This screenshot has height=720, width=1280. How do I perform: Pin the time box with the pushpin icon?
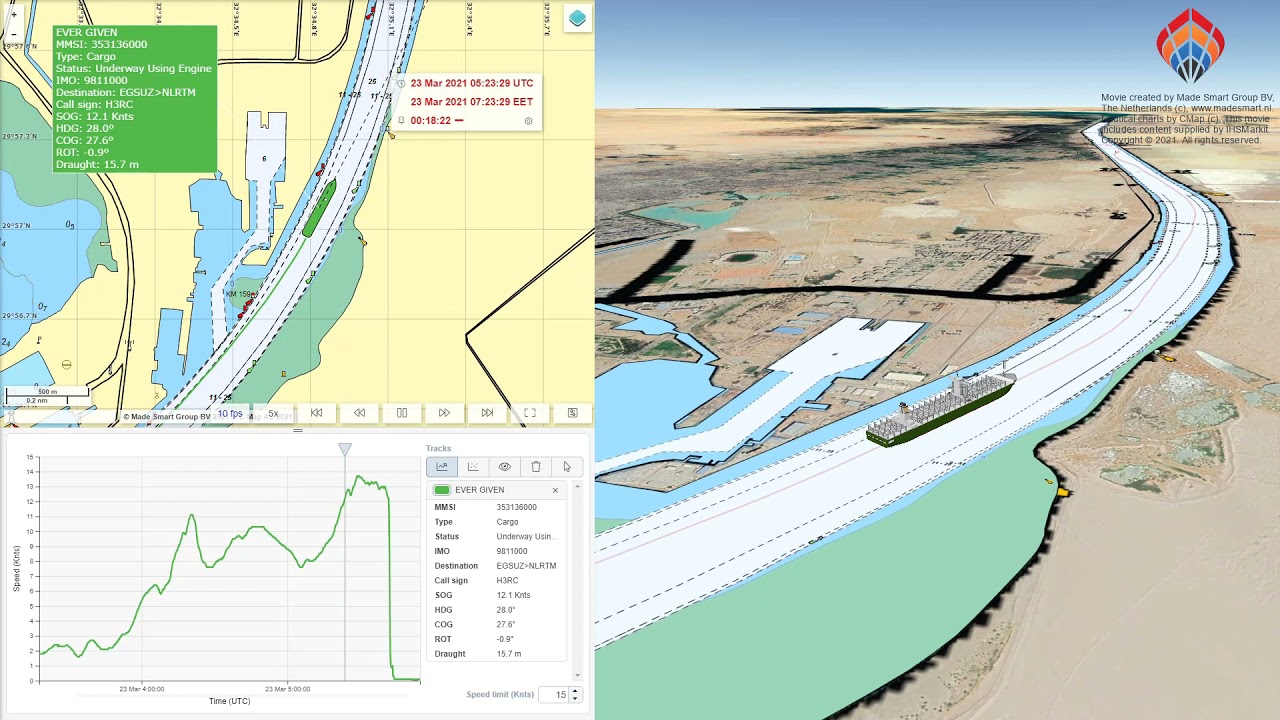(400, 121)
